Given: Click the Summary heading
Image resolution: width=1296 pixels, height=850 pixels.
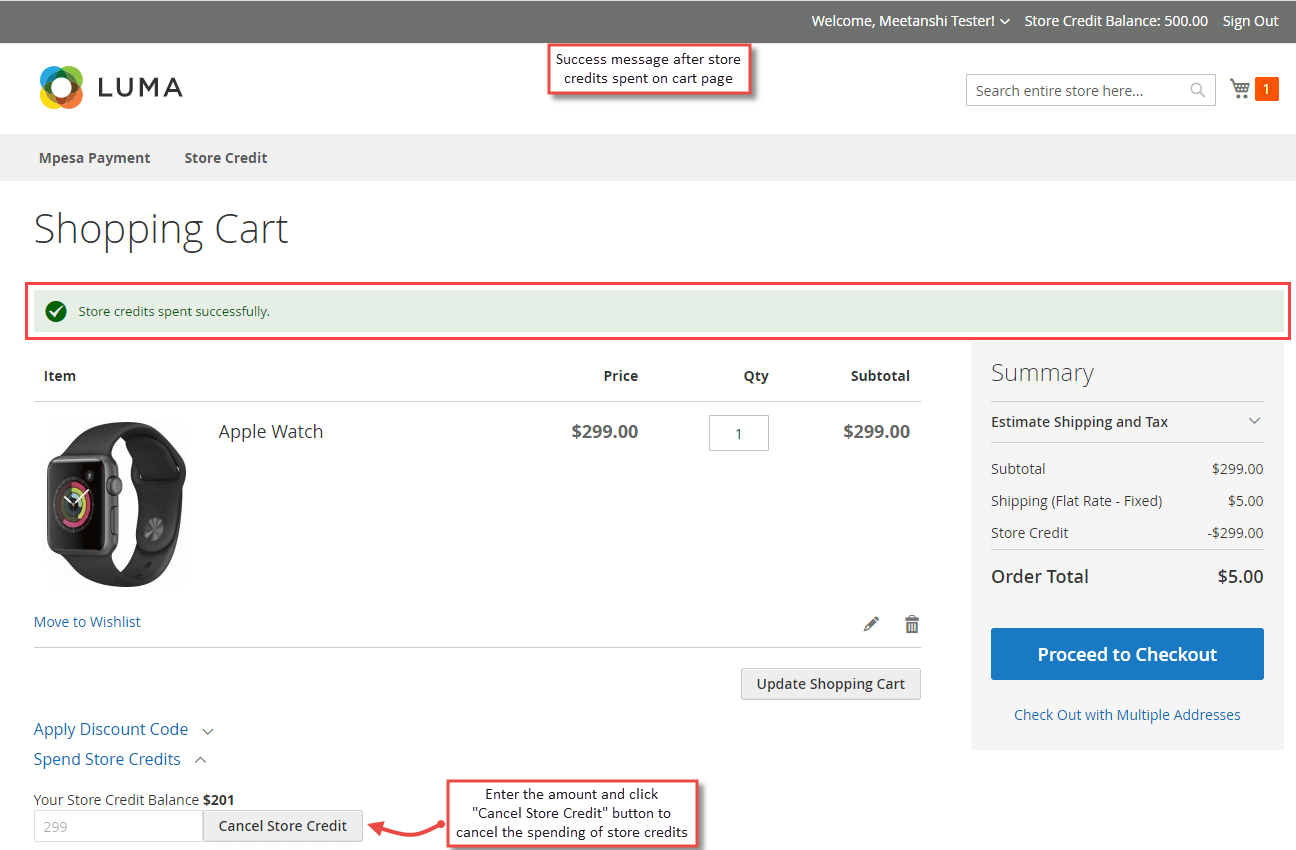Looking at the screenshot, I should 1042,373.
